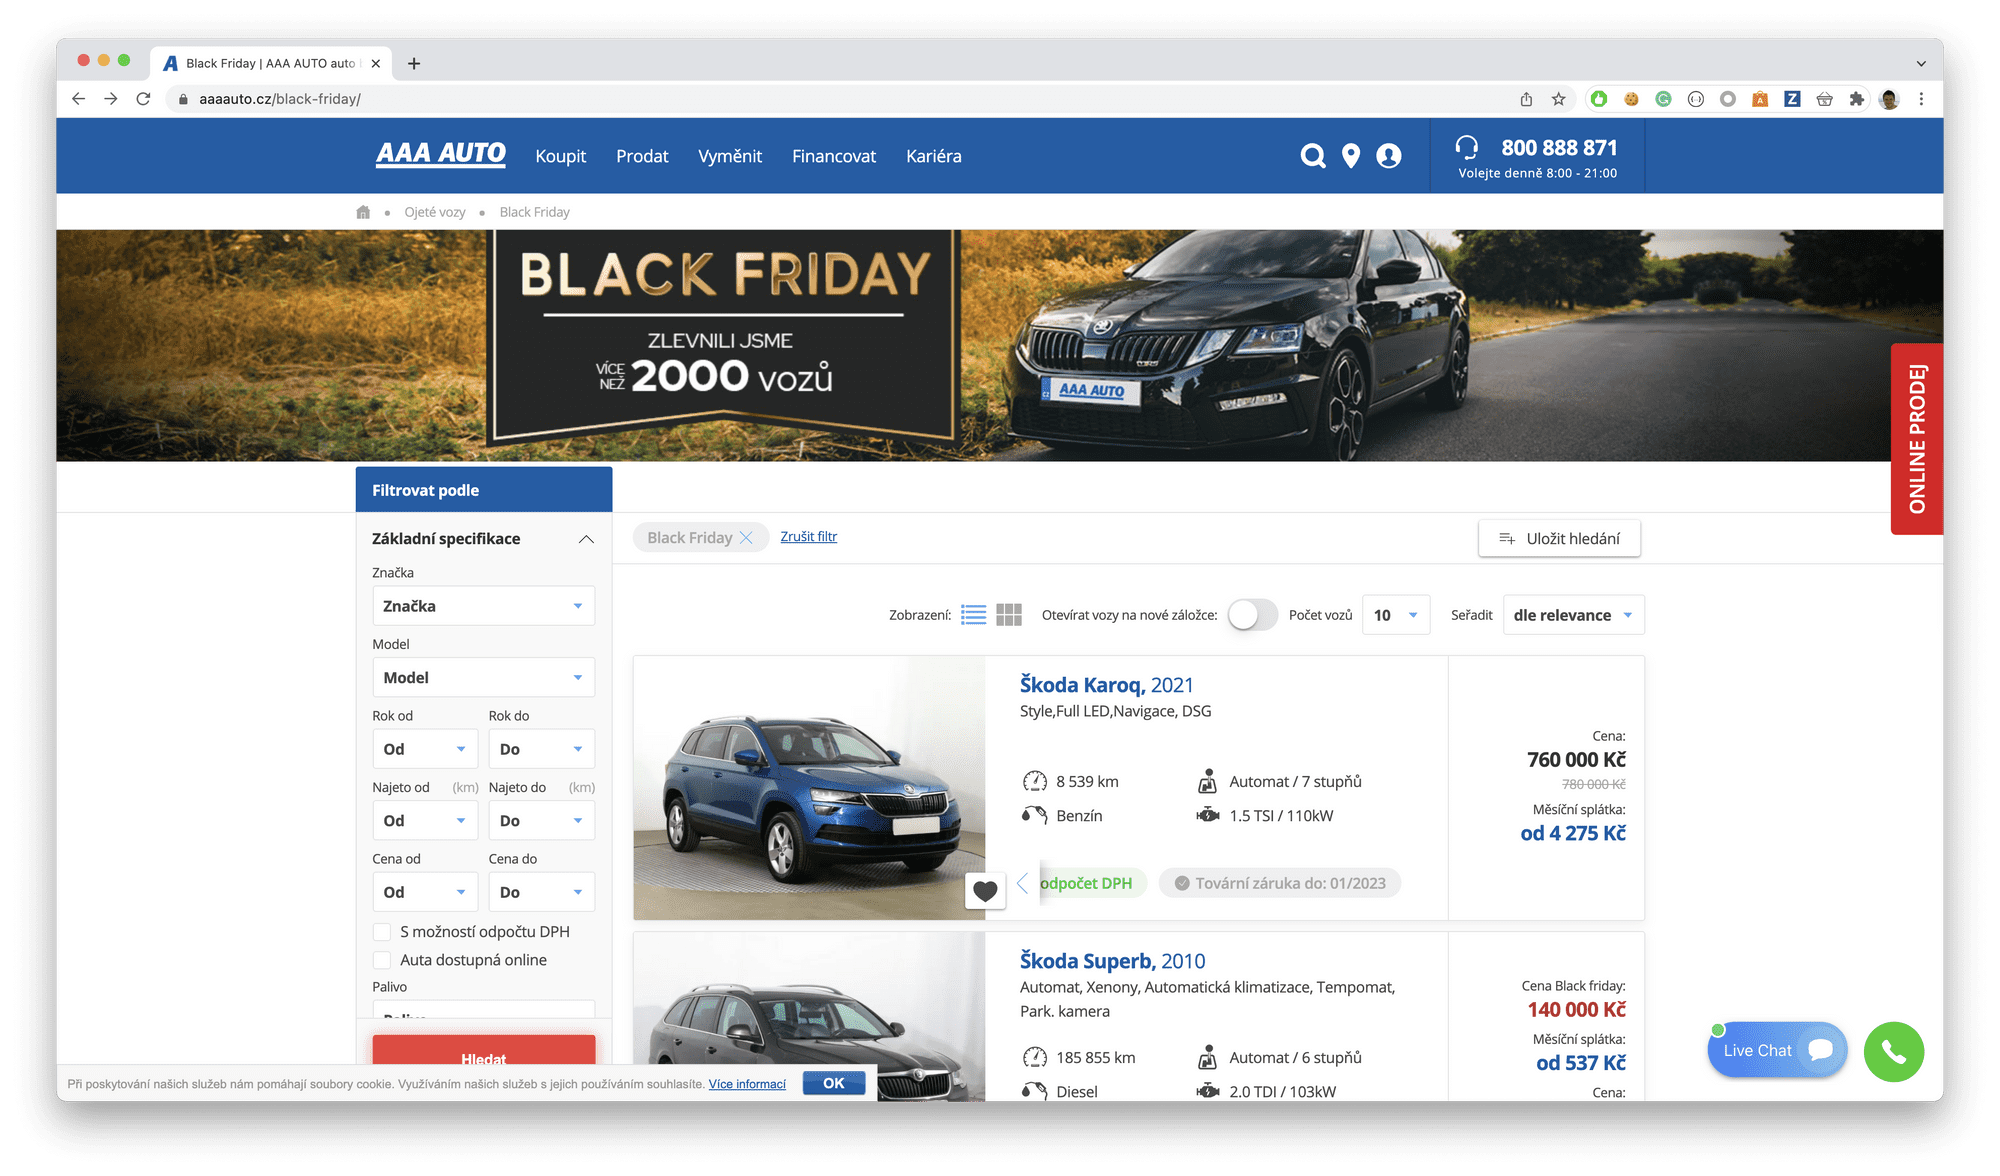Open the search magnifier icon
Screen dimensions: 2000x1176
pyautogui.click(x=1312, y=156)
